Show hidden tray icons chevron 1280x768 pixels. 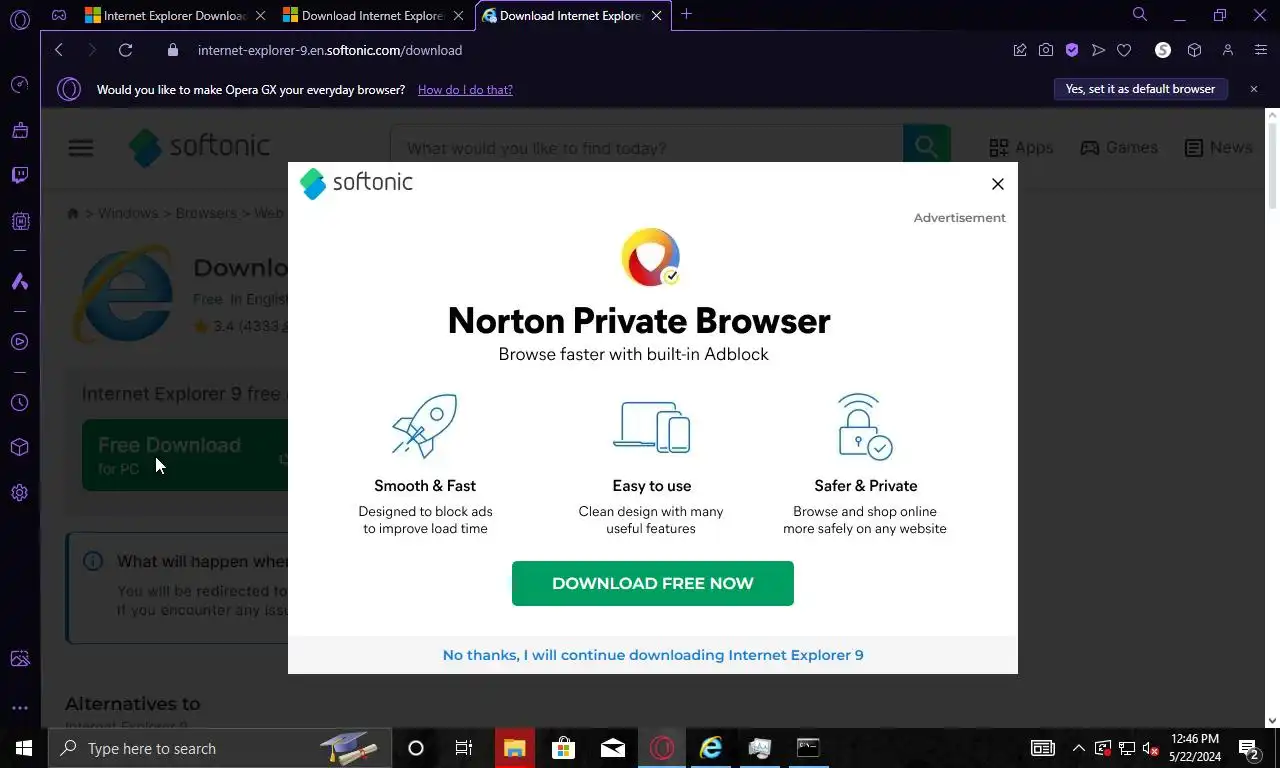point(1079,748)
